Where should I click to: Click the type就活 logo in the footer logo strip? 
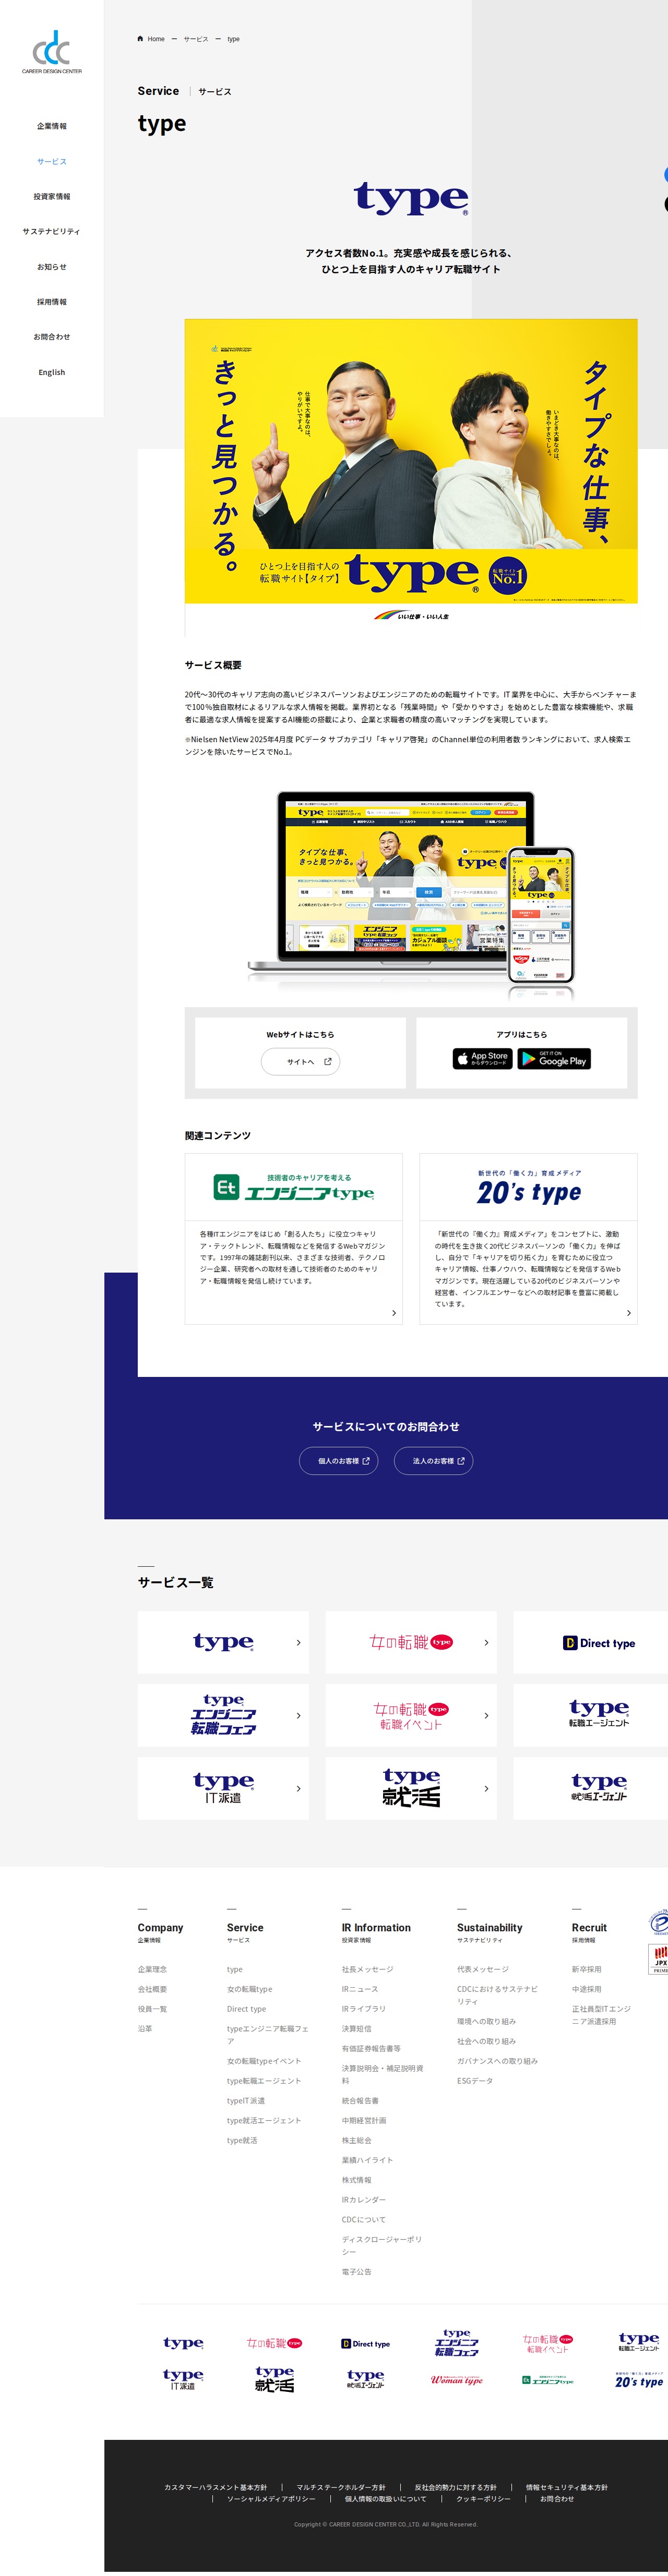275,2379
